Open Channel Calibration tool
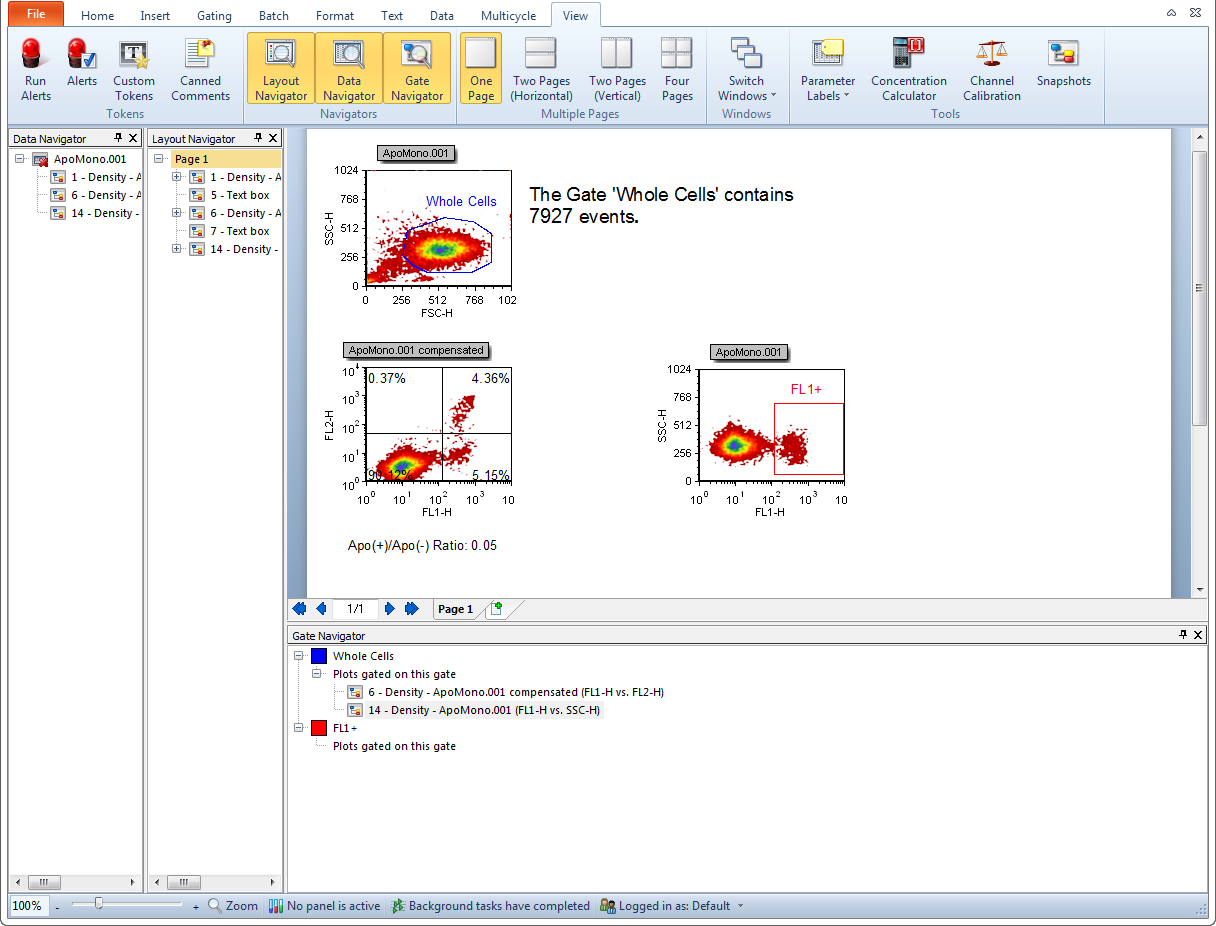 [991, 69]
